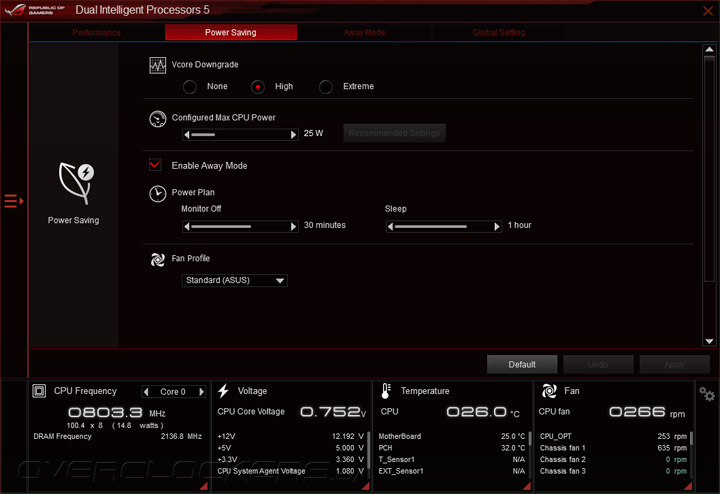This screenshot has width=720, height=494.
Task: Decrease Monitor Off time with left arrow
Action: tap(186, 226)
